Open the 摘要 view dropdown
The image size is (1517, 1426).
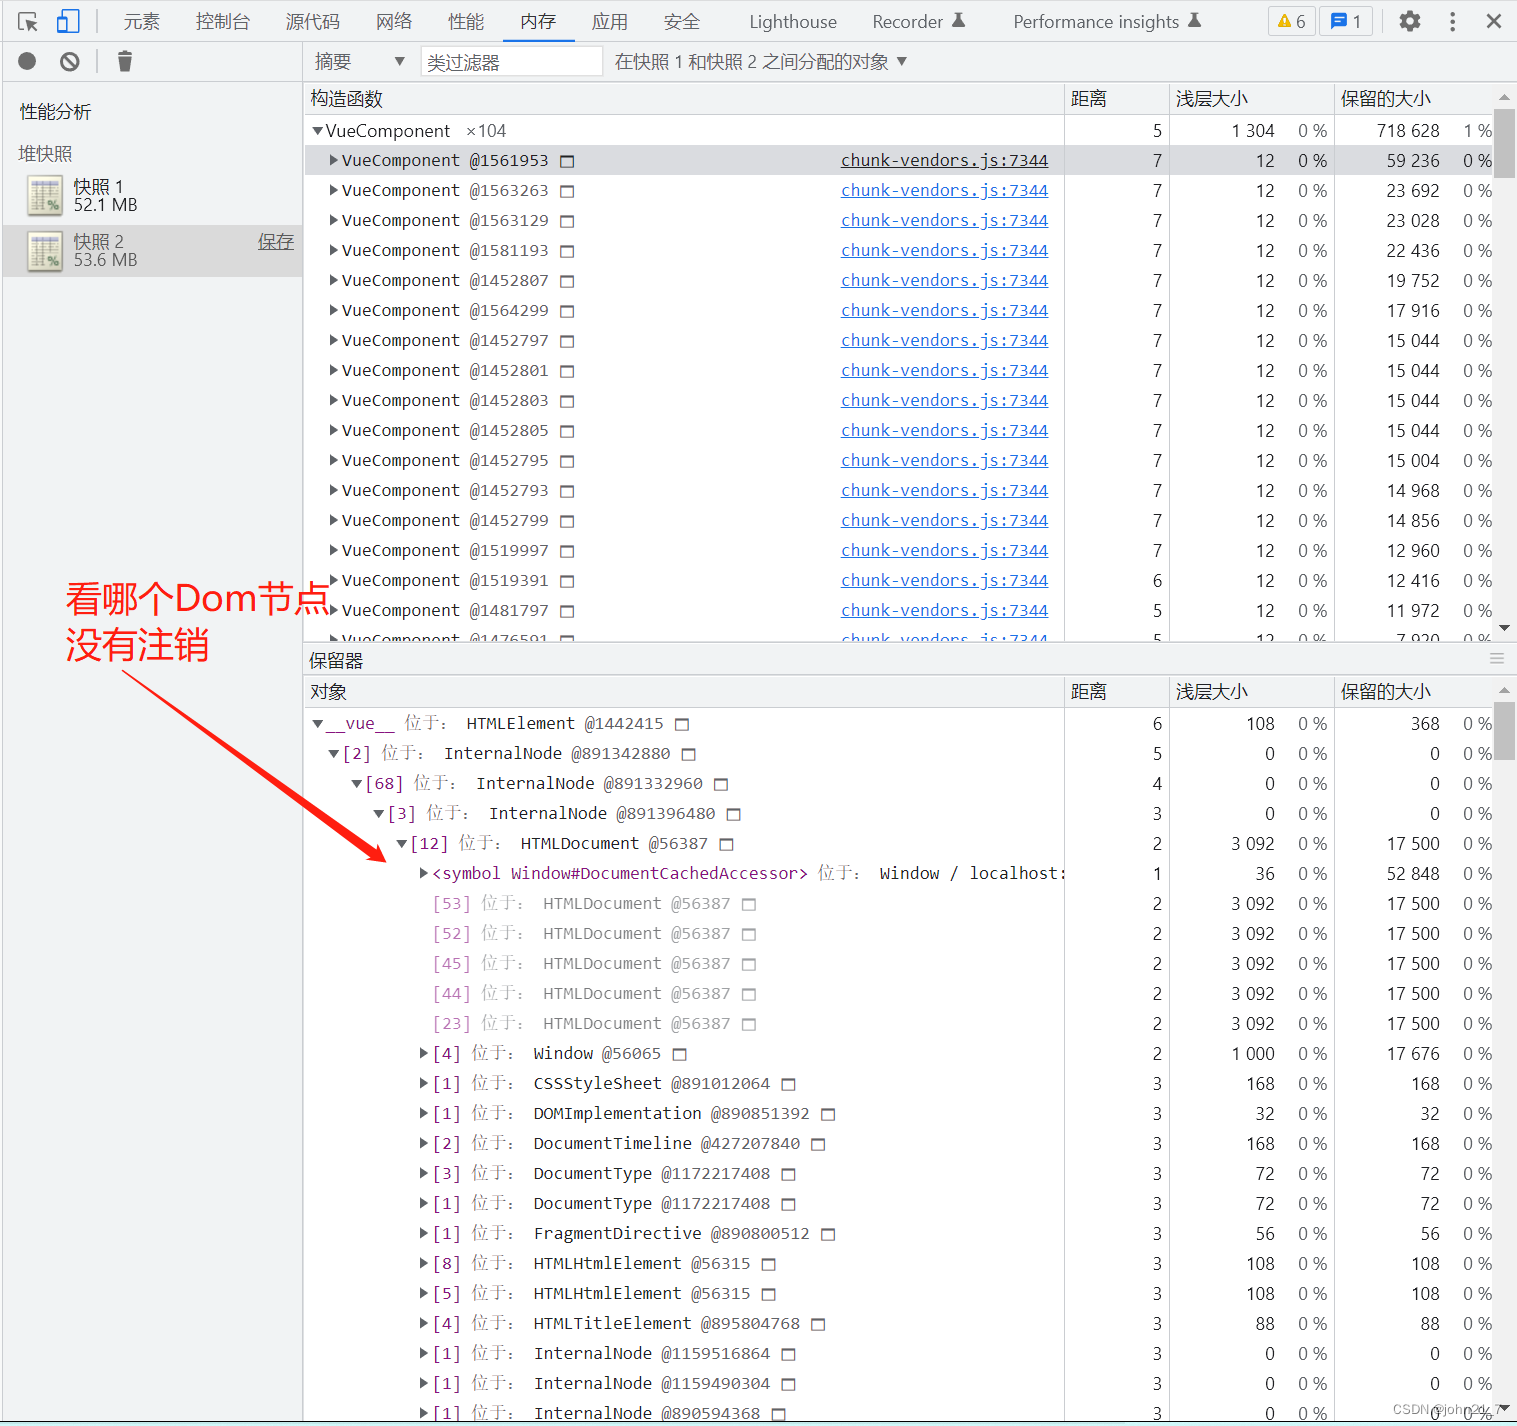coord(360,62)
